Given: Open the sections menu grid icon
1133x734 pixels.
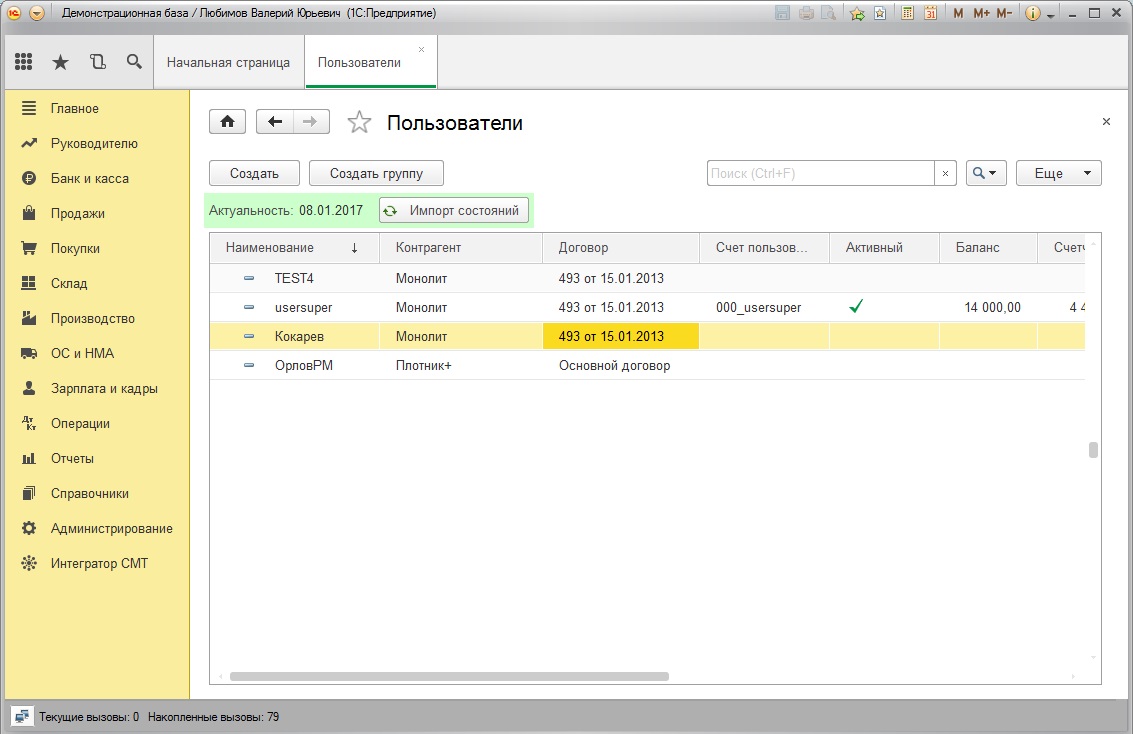Looking at the screenshot, I should (x=23, y=62).
